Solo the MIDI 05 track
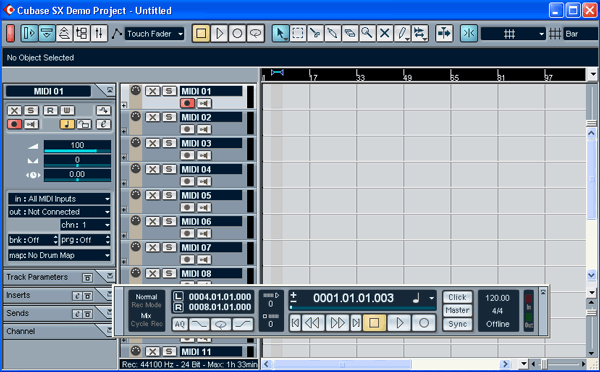 (169, 195)
